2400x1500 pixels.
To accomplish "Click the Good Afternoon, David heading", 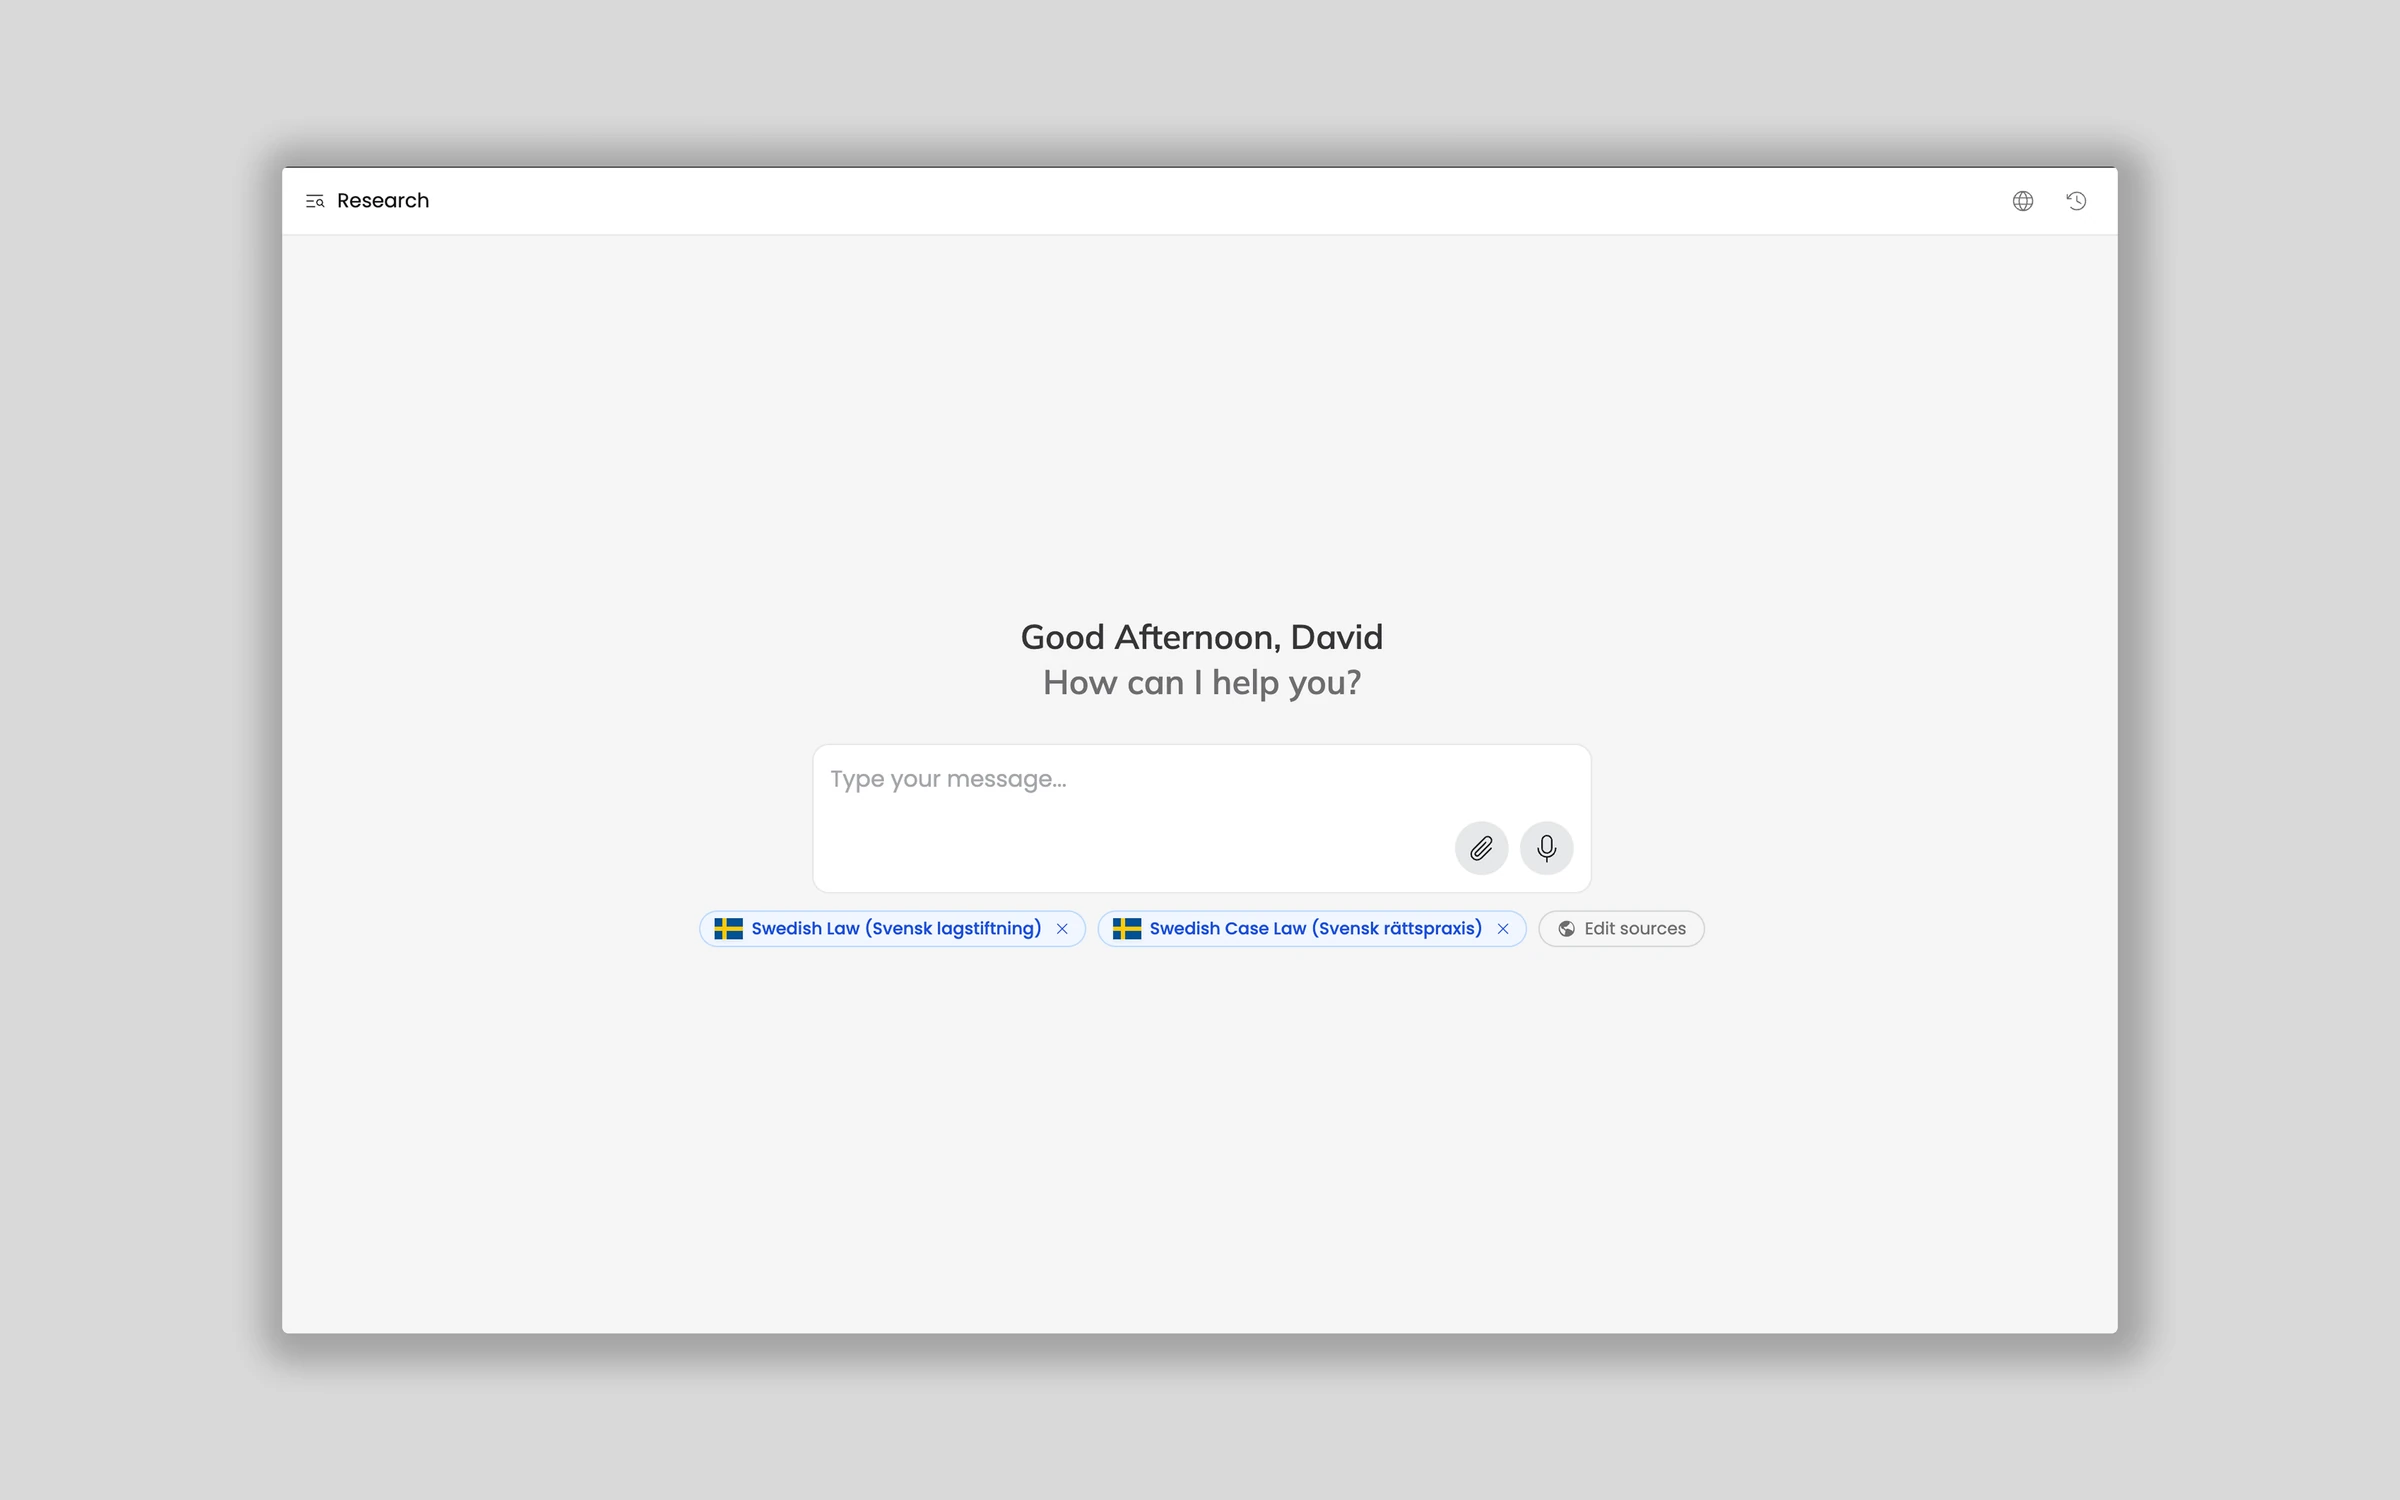I will 1201,637.
